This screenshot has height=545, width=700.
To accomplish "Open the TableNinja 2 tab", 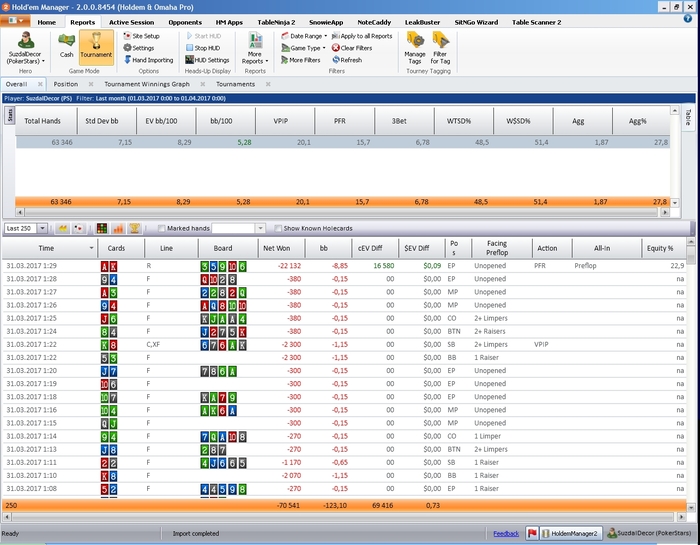I will click(x=276, y=22).
